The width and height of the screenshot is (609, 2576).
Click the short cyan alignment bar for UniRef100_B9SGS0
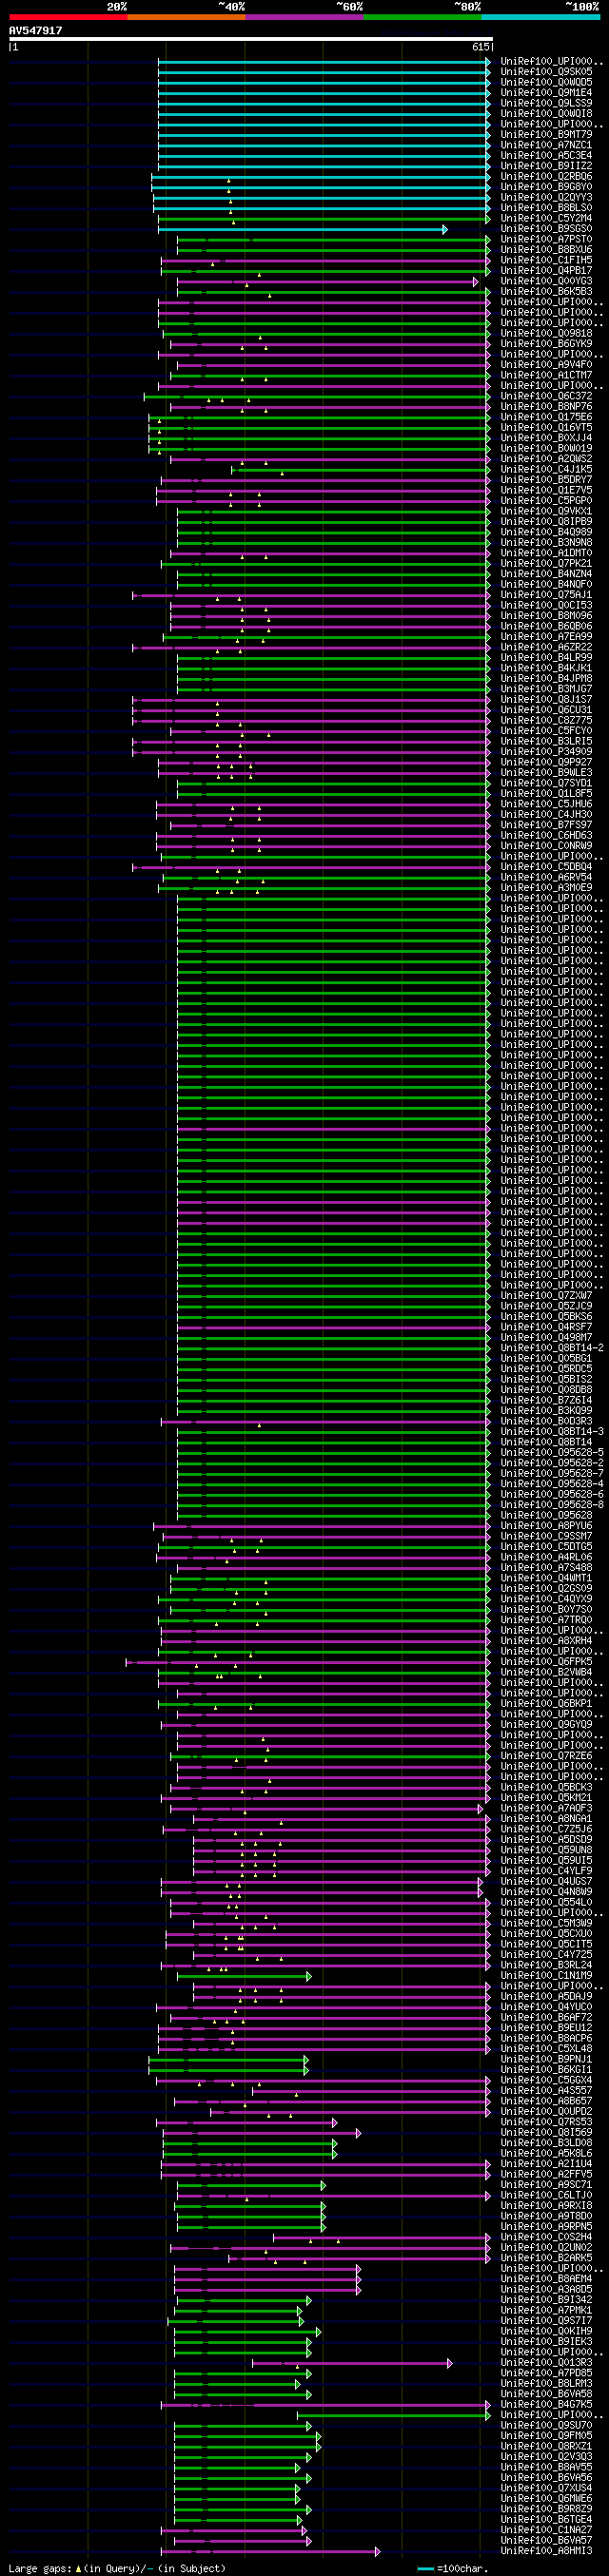301,230
